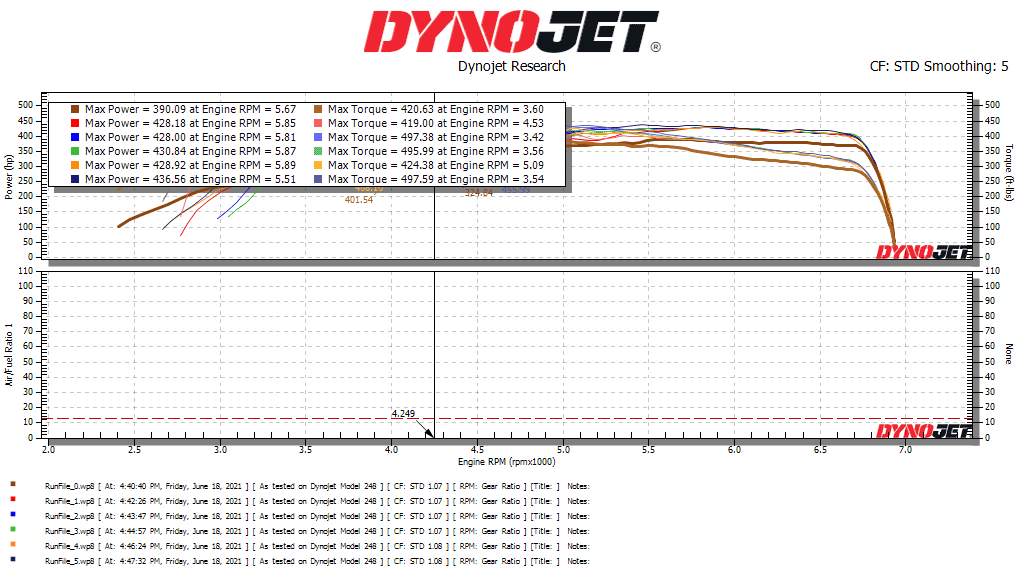
Task: Click the RunFile_3.wp8 run entry
Action: point(317,532)
